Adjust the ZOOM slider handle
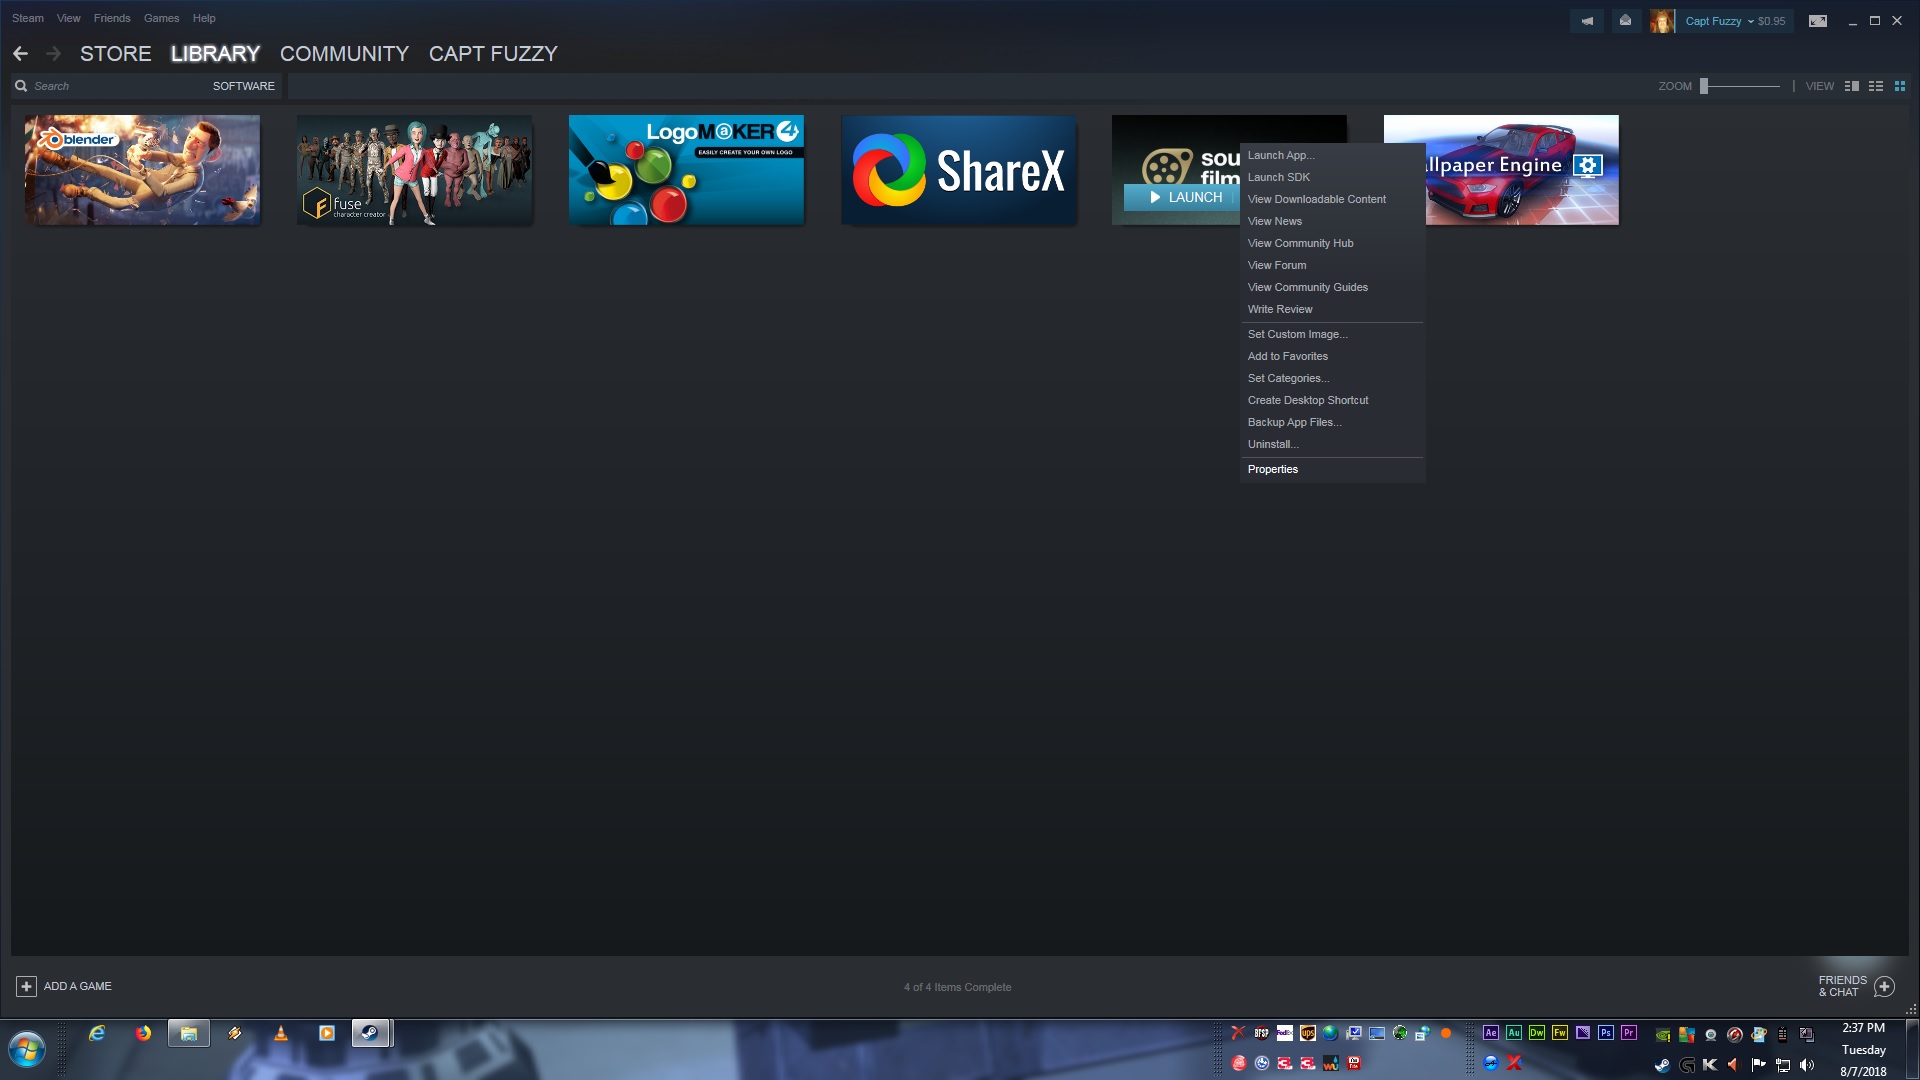This screenshot has height=1080, width=1920. click(1704, 86)
